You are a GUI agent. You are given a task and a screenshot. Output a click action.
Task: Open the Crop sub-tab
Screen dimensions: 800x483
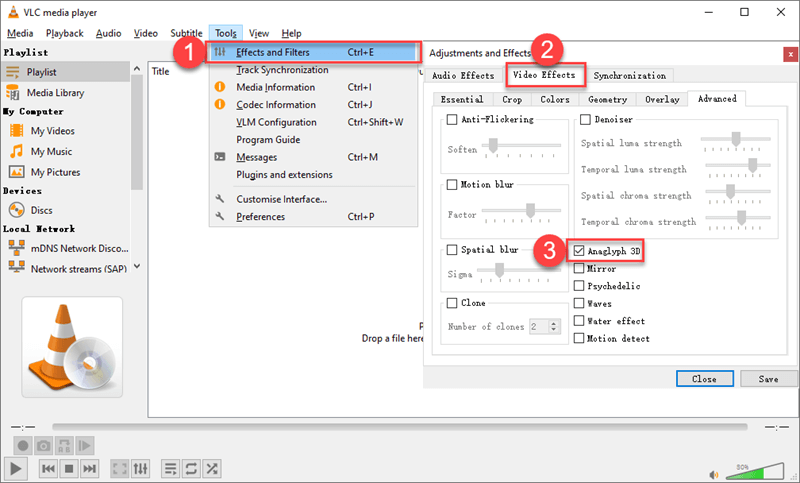[512, 99]
